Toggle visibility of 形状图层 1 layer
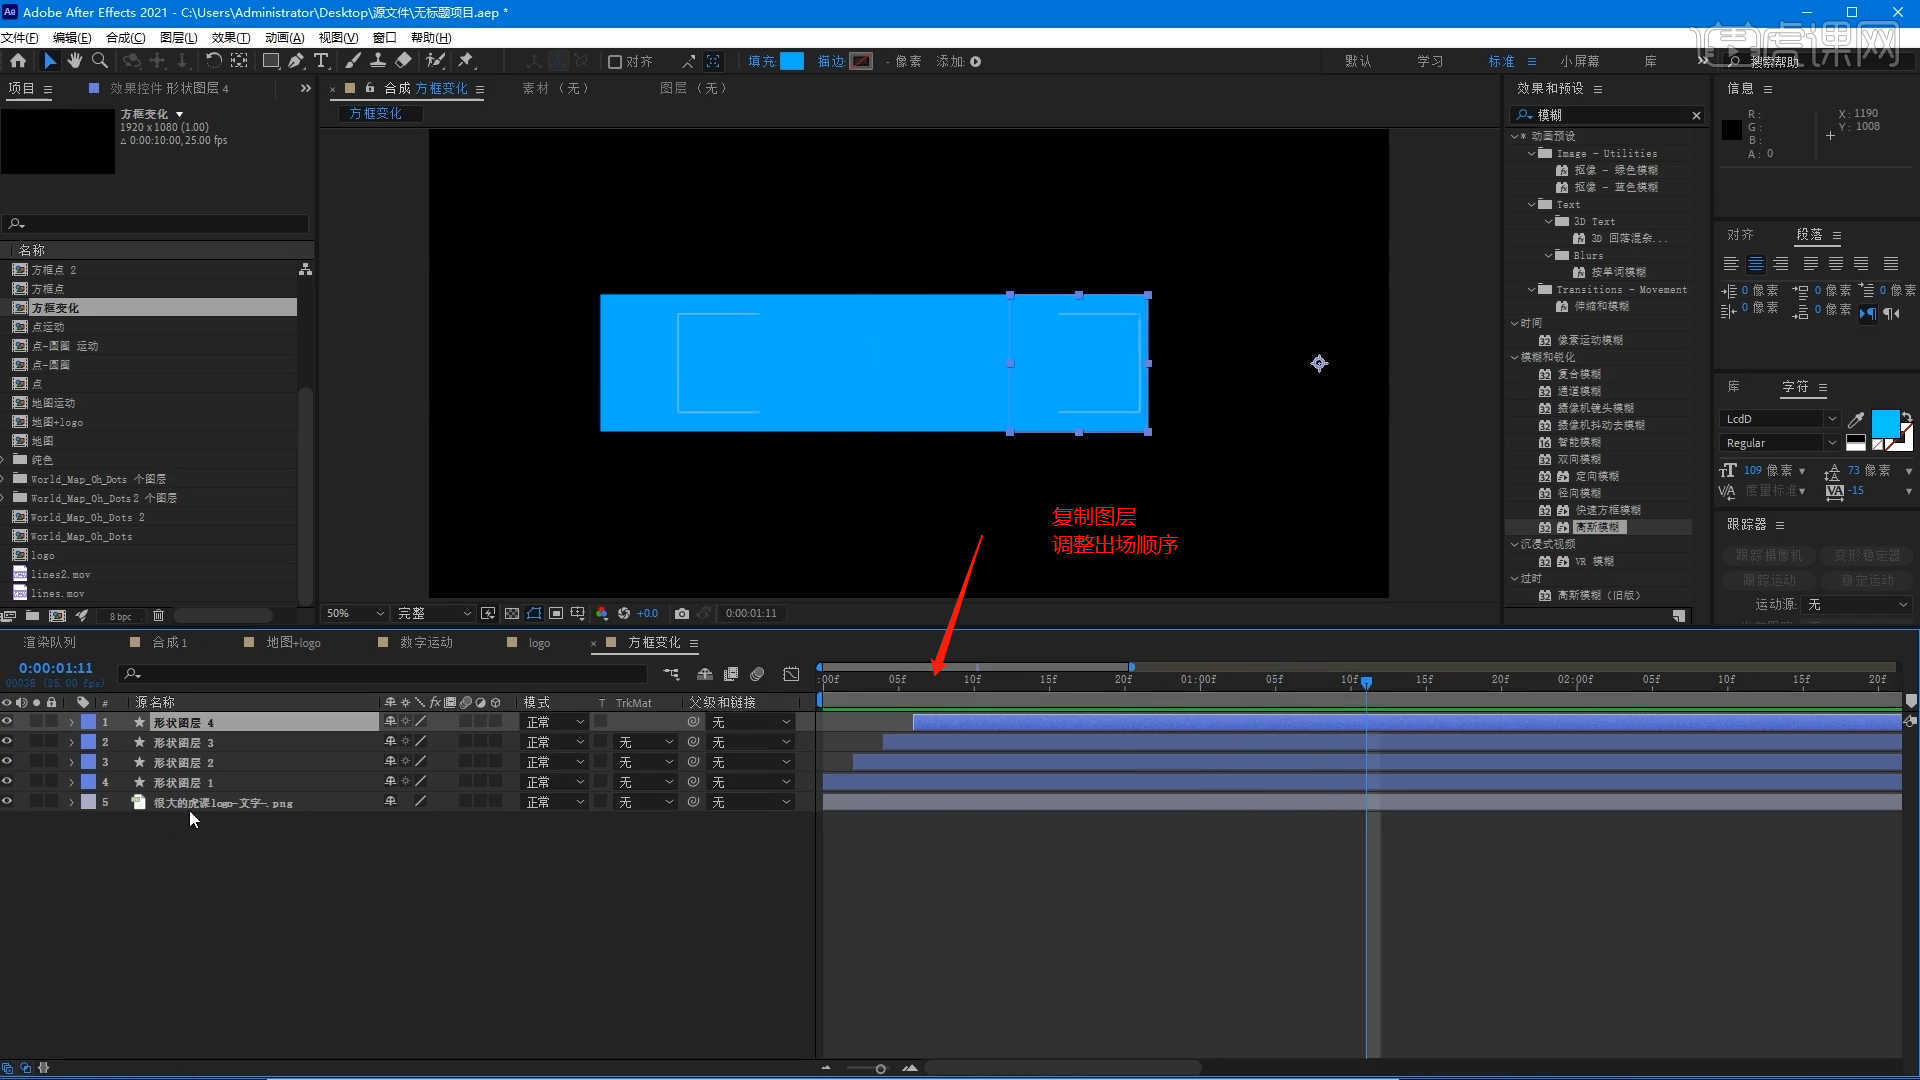The height and width of the screenshot is (1080, 1920). point(7,782)
